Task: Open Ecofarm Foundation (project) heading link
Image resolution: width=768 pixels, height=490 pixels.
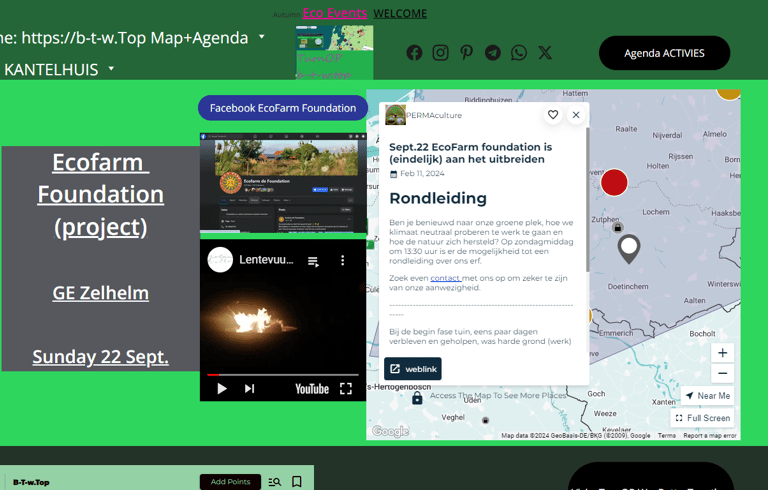Action: click(x=100, y=195)
